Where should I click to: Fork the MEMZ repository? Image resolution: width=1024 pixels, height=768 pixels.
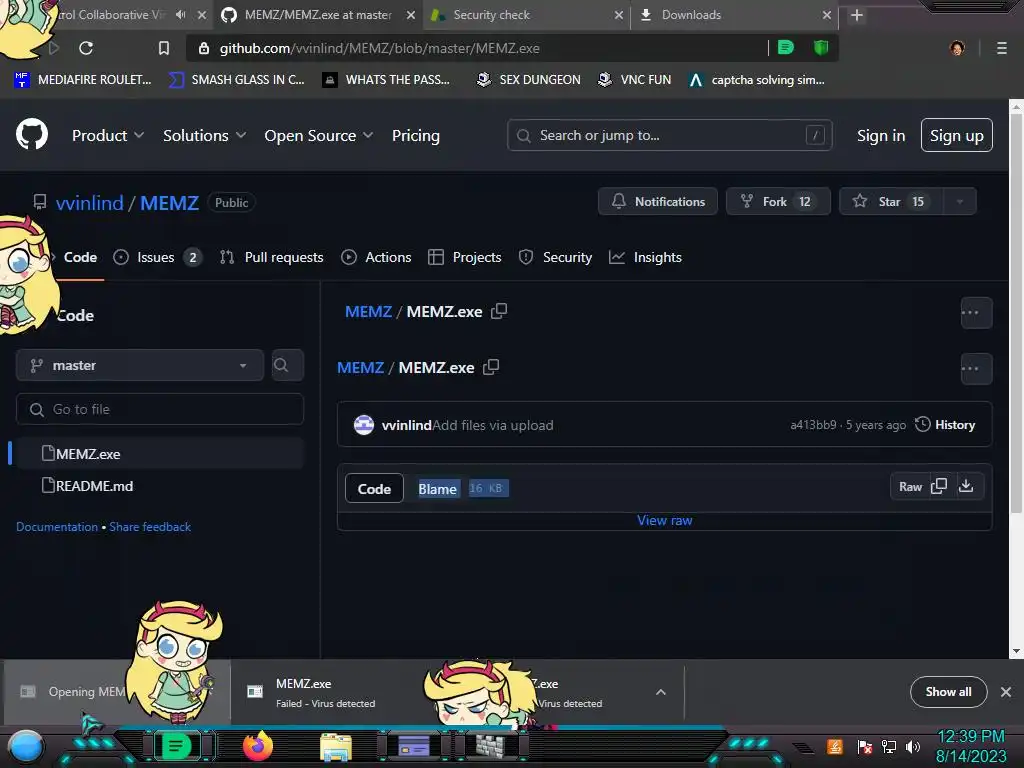(x=778, y=201)
